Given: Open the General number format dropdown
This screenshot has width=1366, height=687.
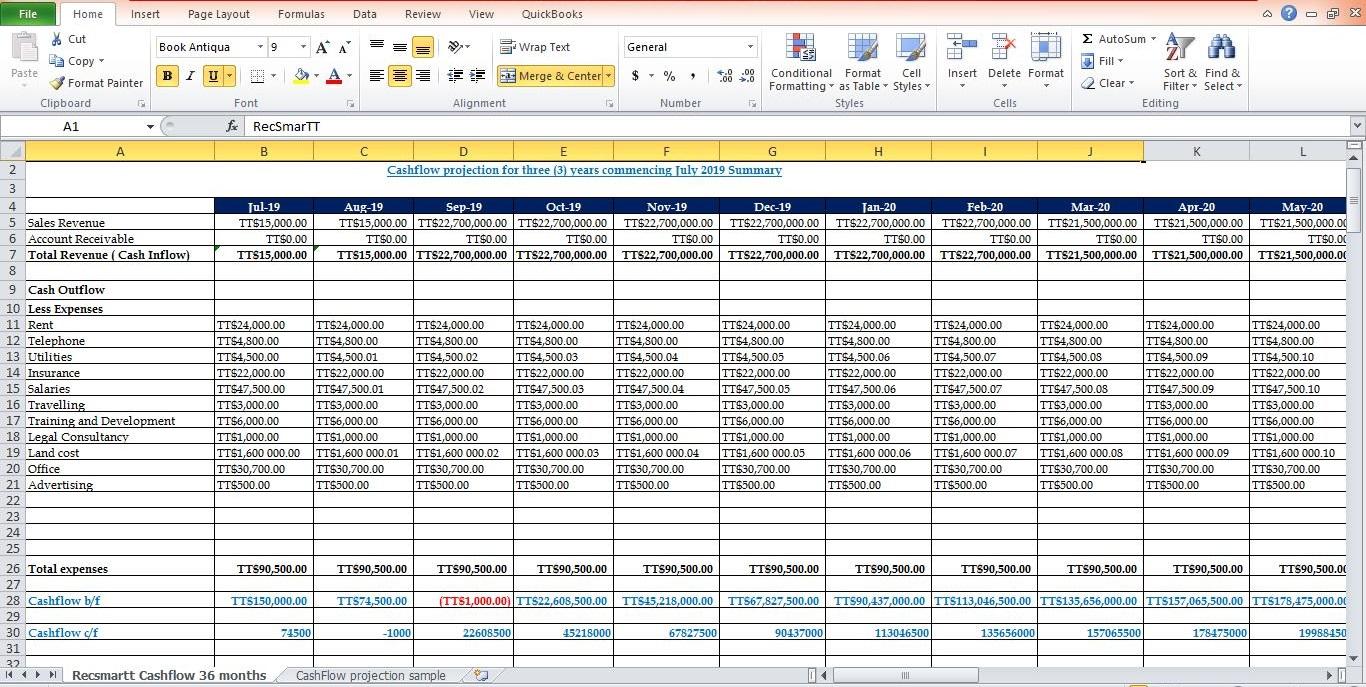Looking at the screenshot, I should [x=750, y=46].
